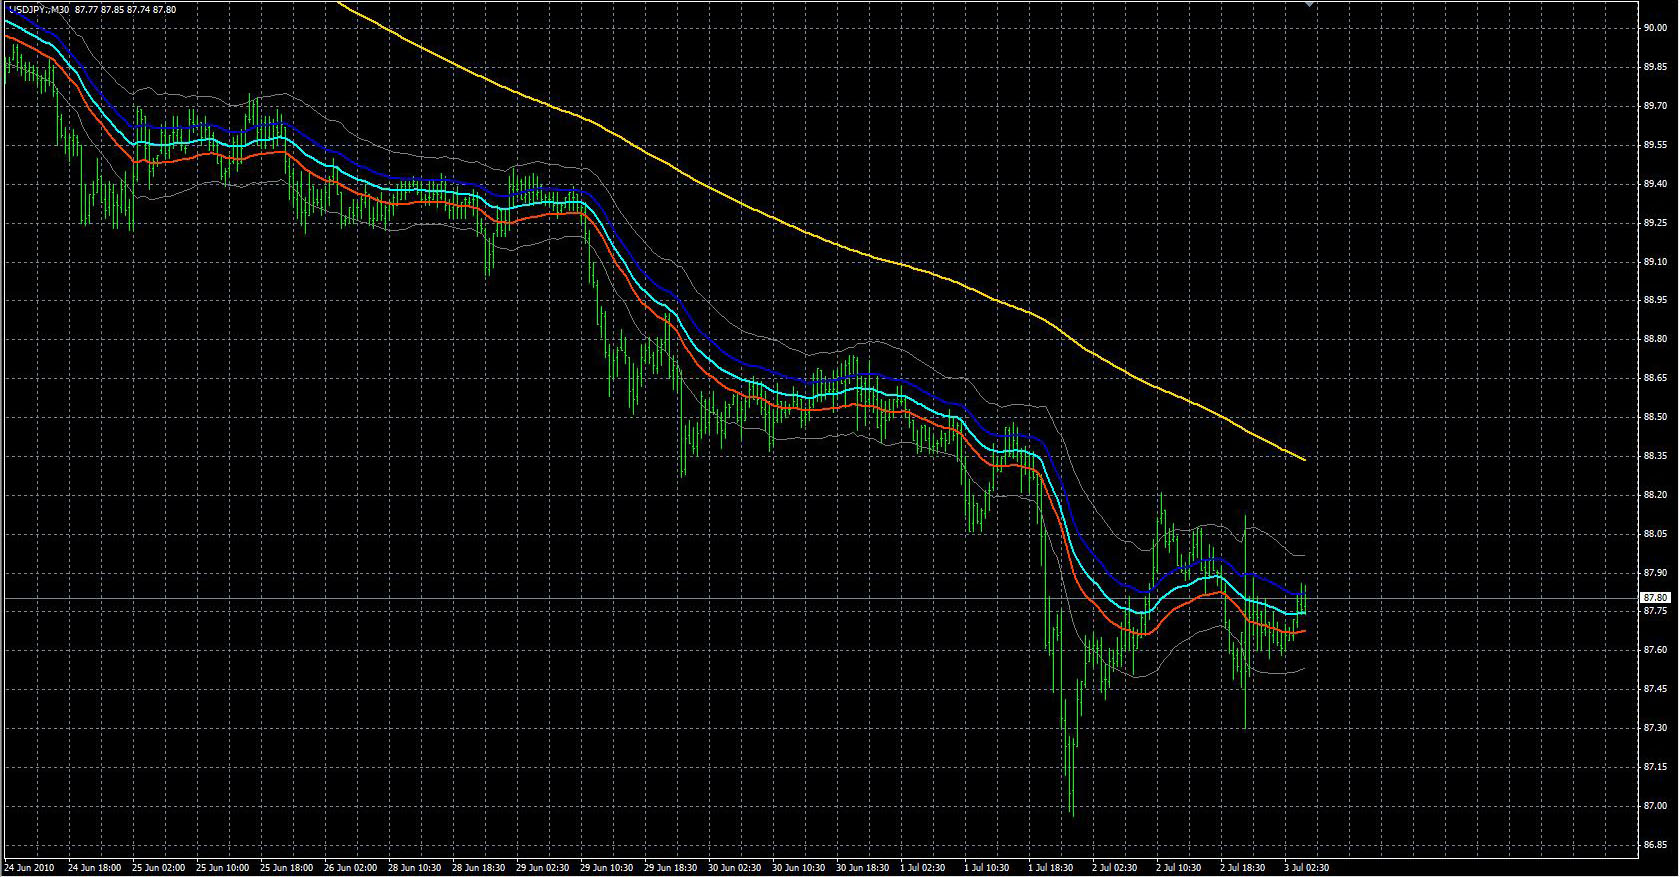Click the 89.55 price axis label
Image resolution: width=1680 pixels, height=877 pixels.
pyautogui.click(x=1655, y=145)
